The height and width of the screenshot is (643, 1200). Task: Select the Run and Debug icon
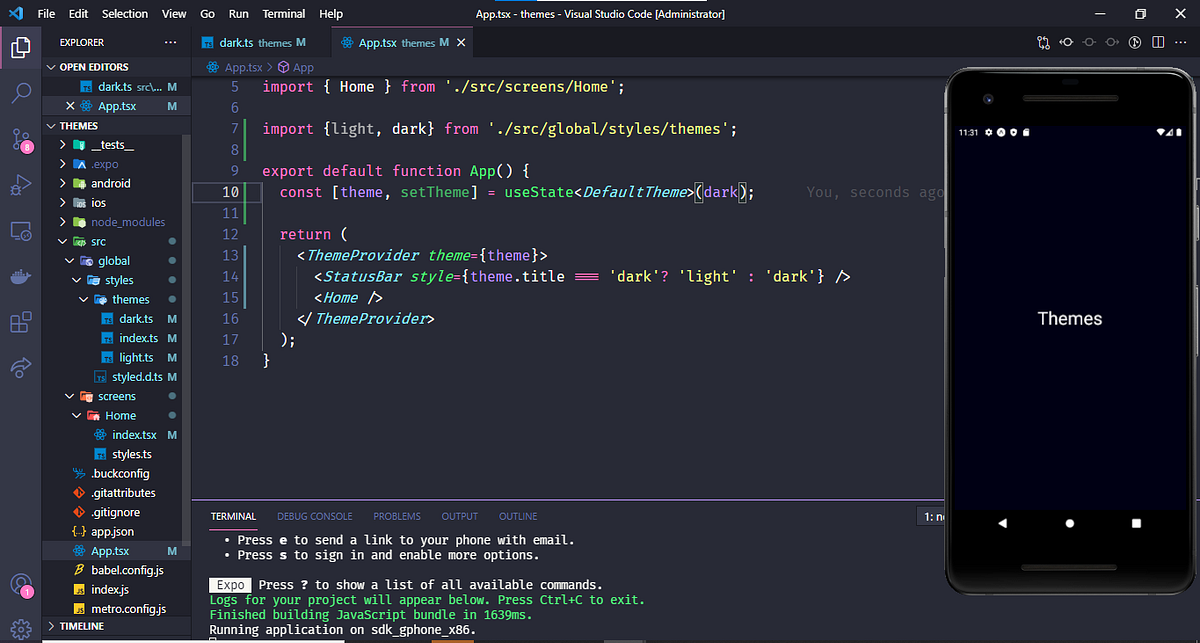(21, 184)
